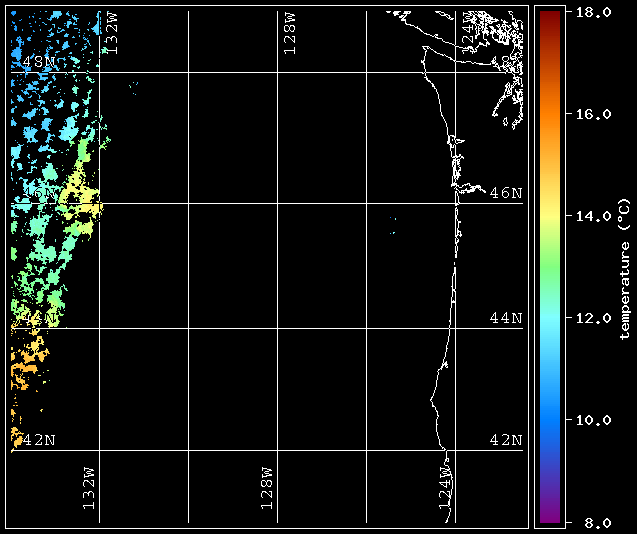This screenshot has width=637, height=534.
Task: Click the vertical temperature (°C) axis title
Action: click(x=624, y=267)
